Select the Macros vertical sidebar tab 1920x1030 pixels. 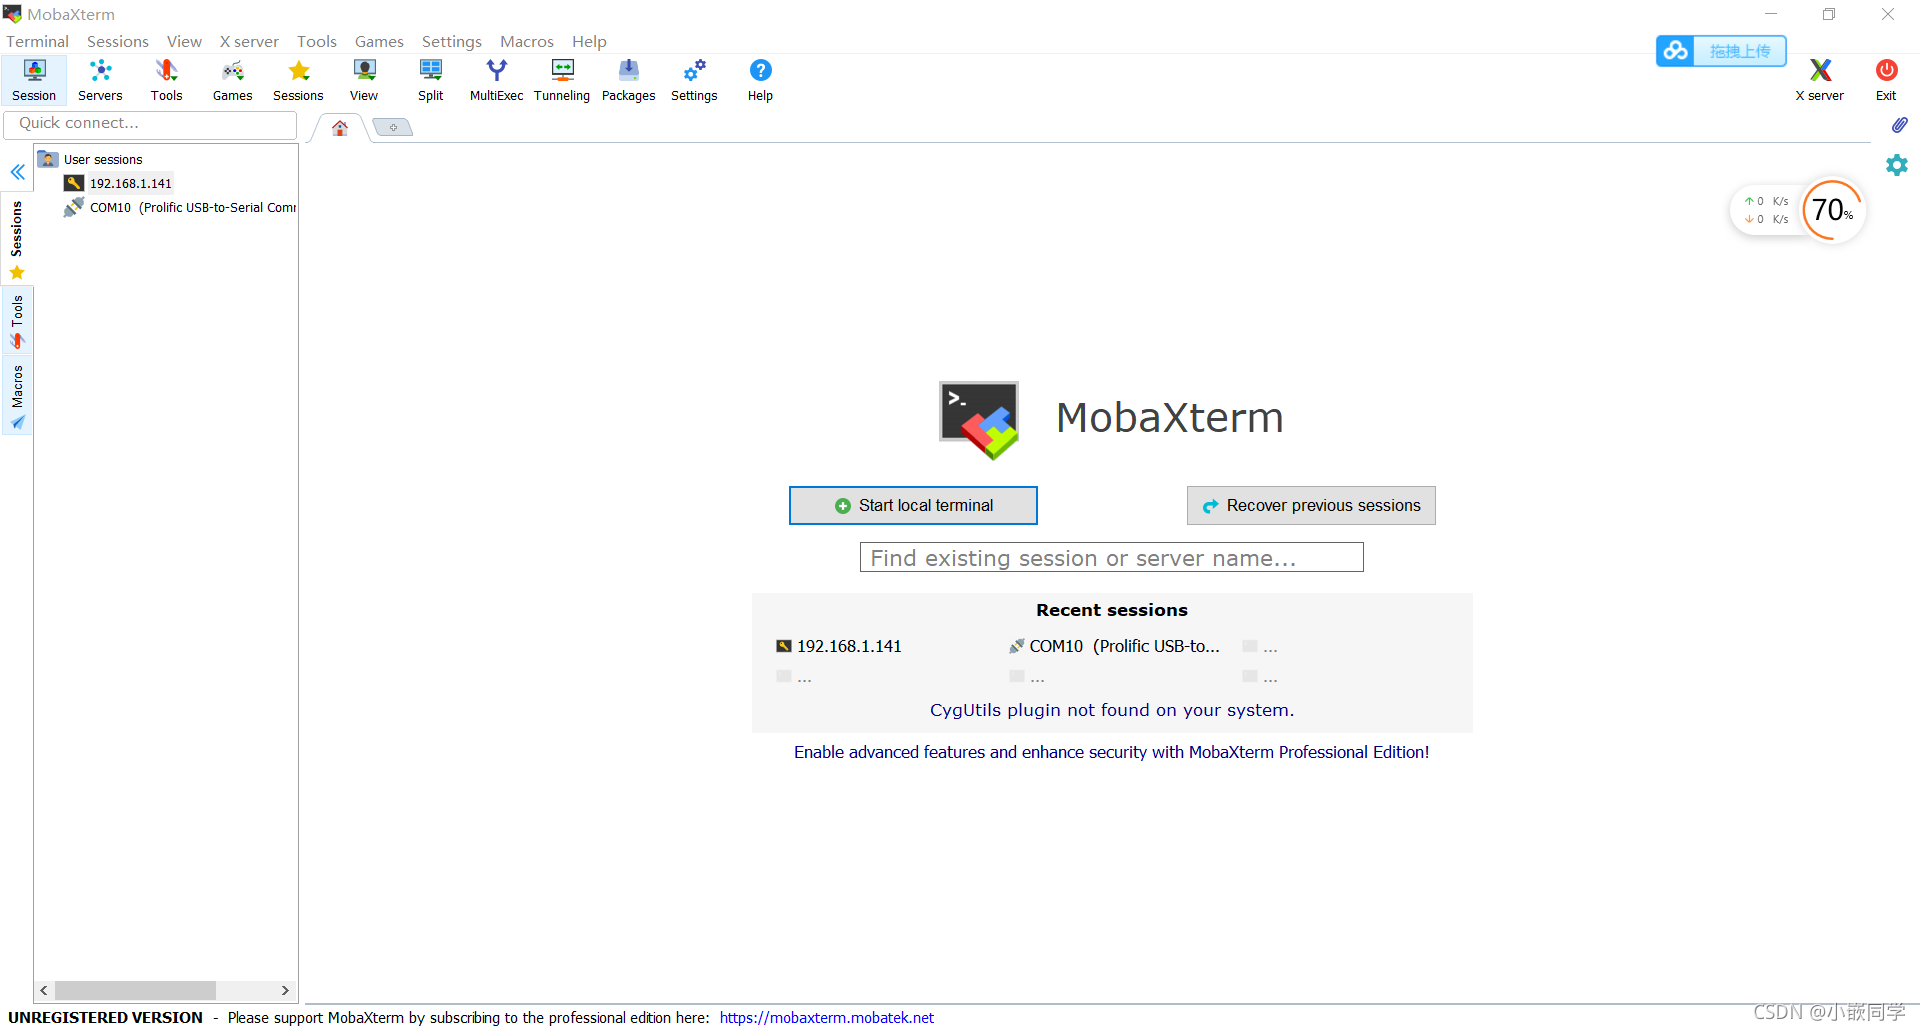17,396
